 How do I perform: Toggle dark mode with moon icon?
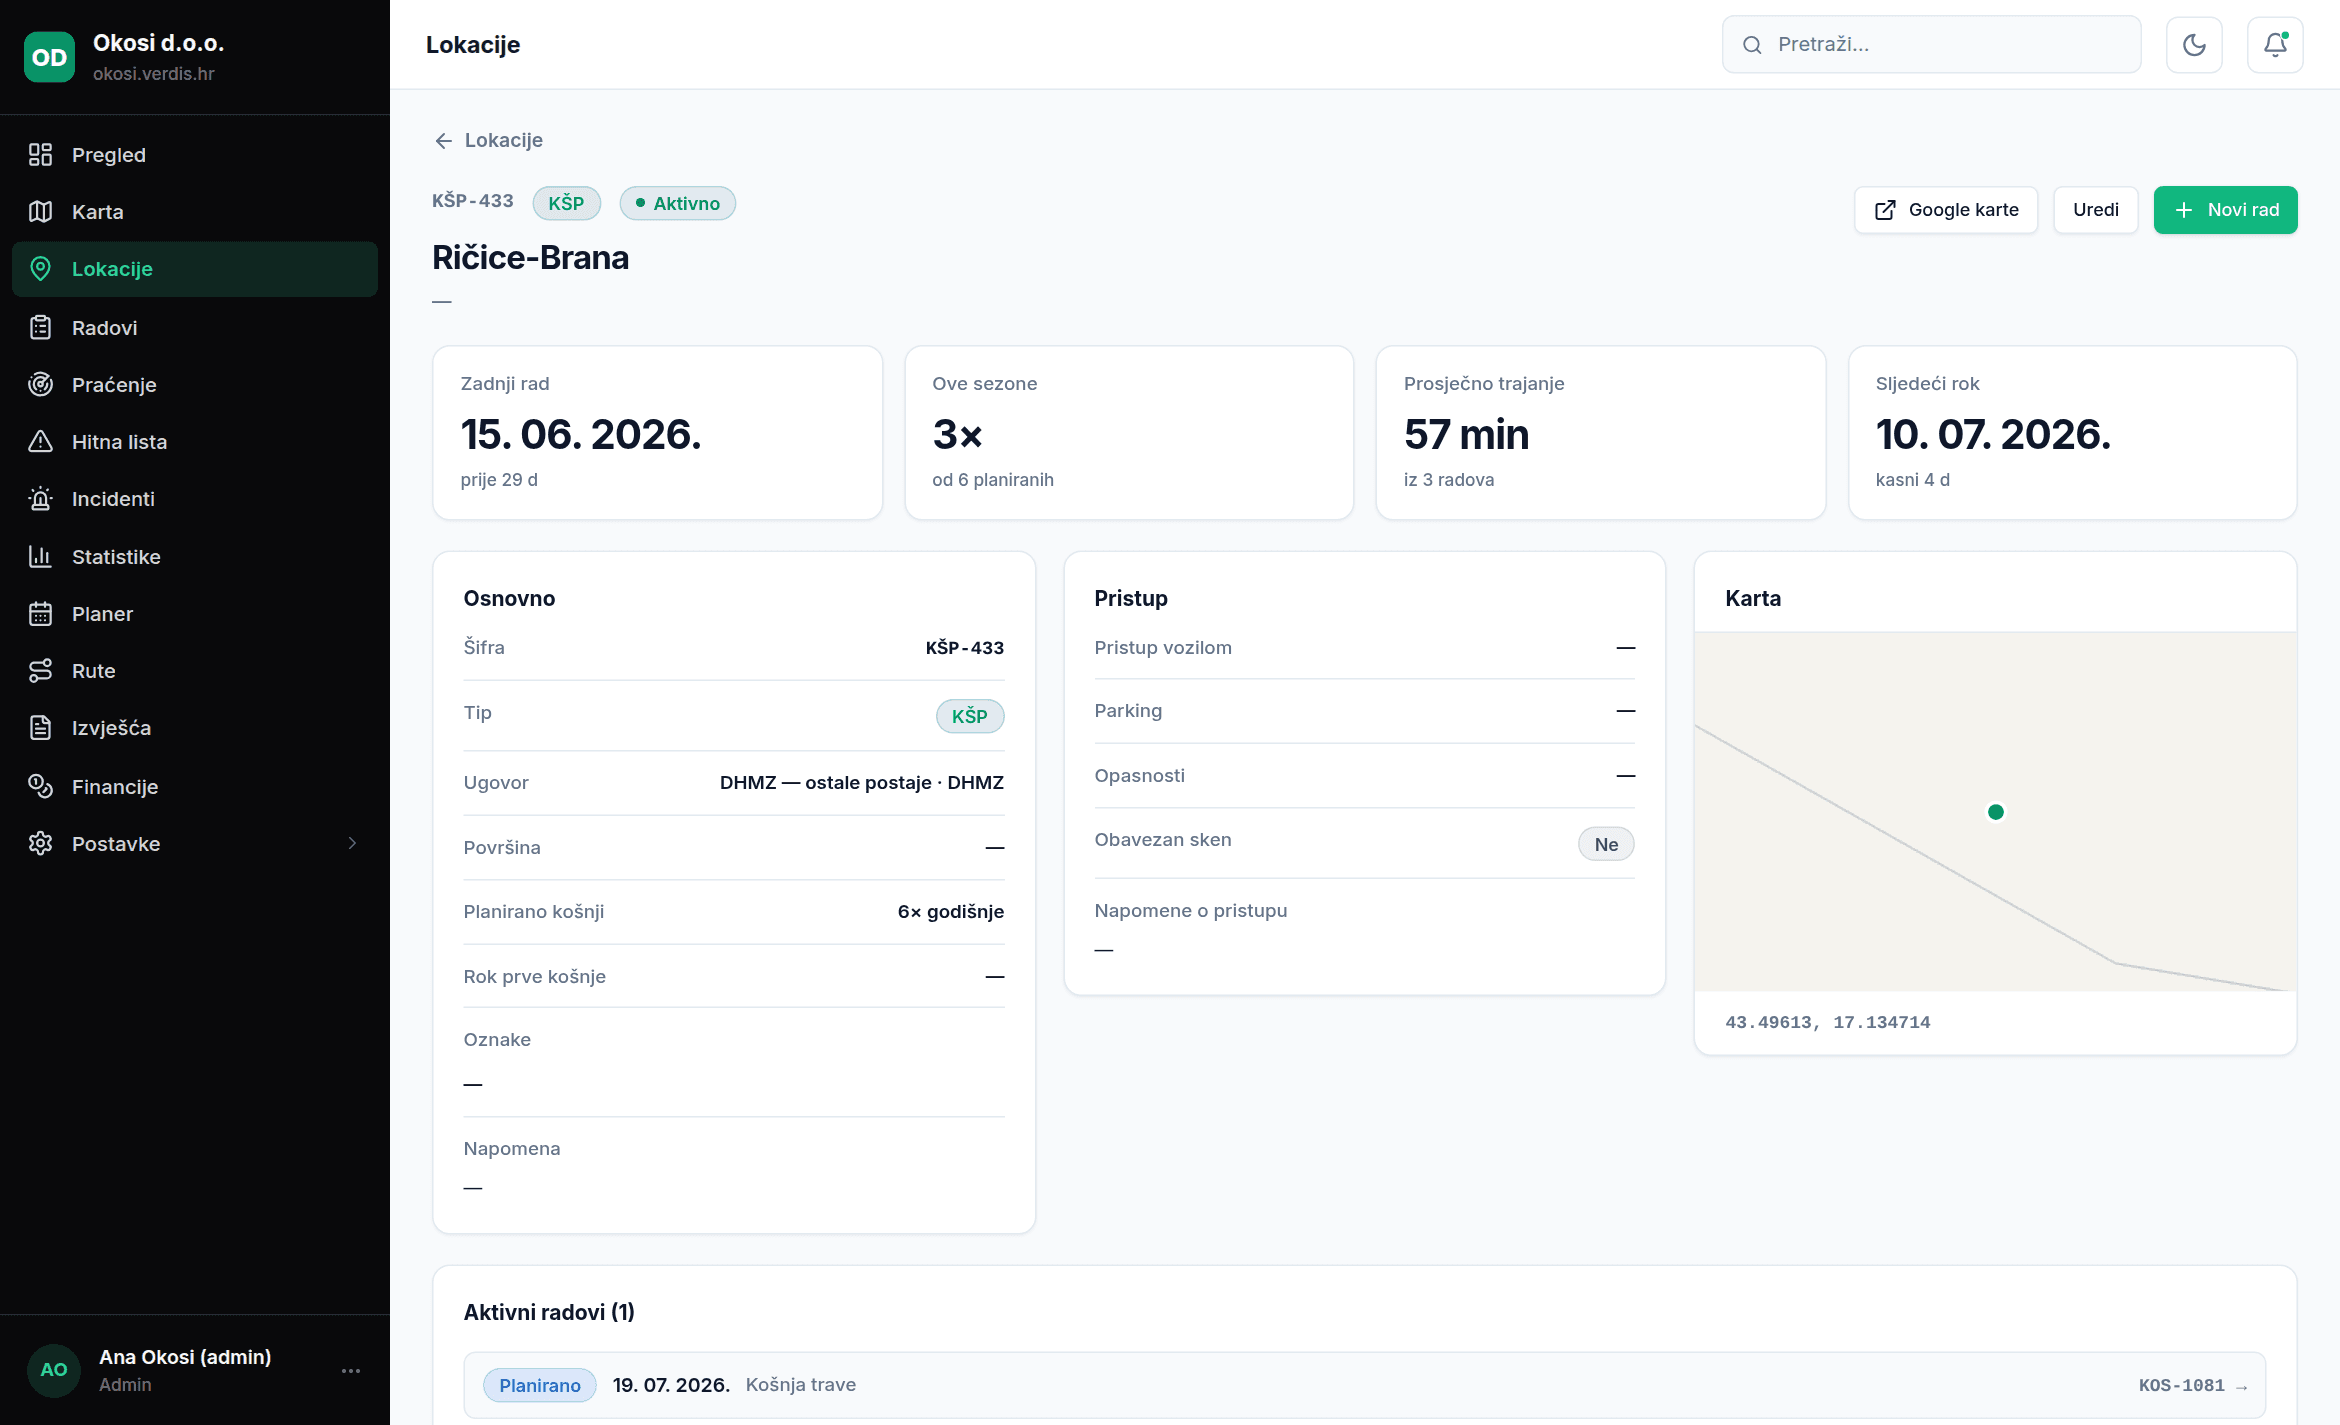(2194, 45)
